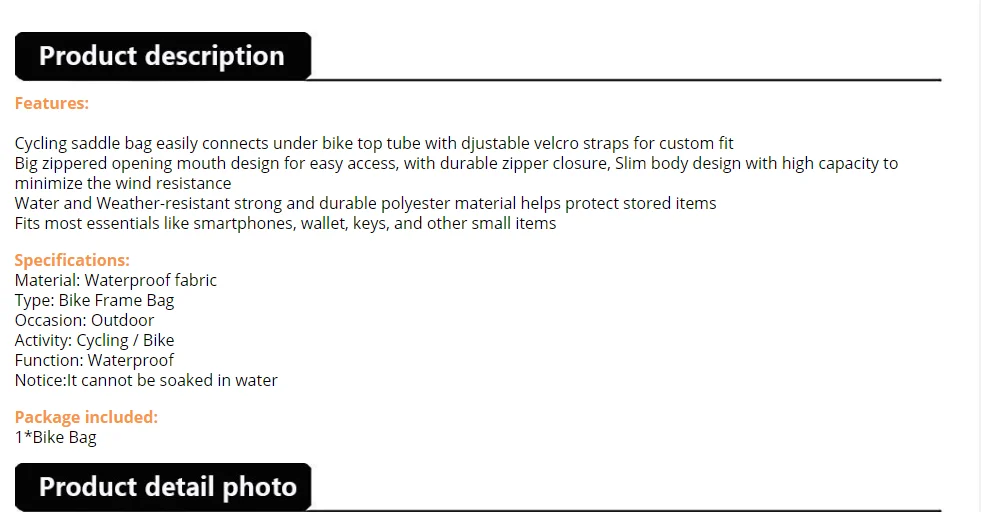Viewport: 981px width, 512px height.
Task: Click the Product description heading banner
Action: pos(162,56)
